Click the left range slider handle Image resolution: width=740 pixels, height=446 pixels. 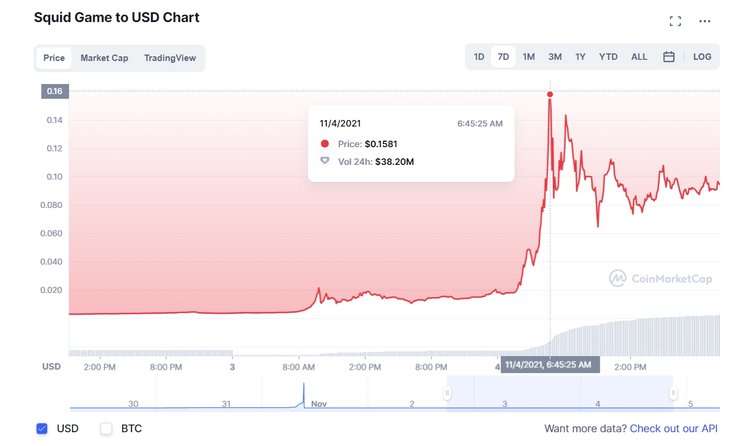point(448,393)
